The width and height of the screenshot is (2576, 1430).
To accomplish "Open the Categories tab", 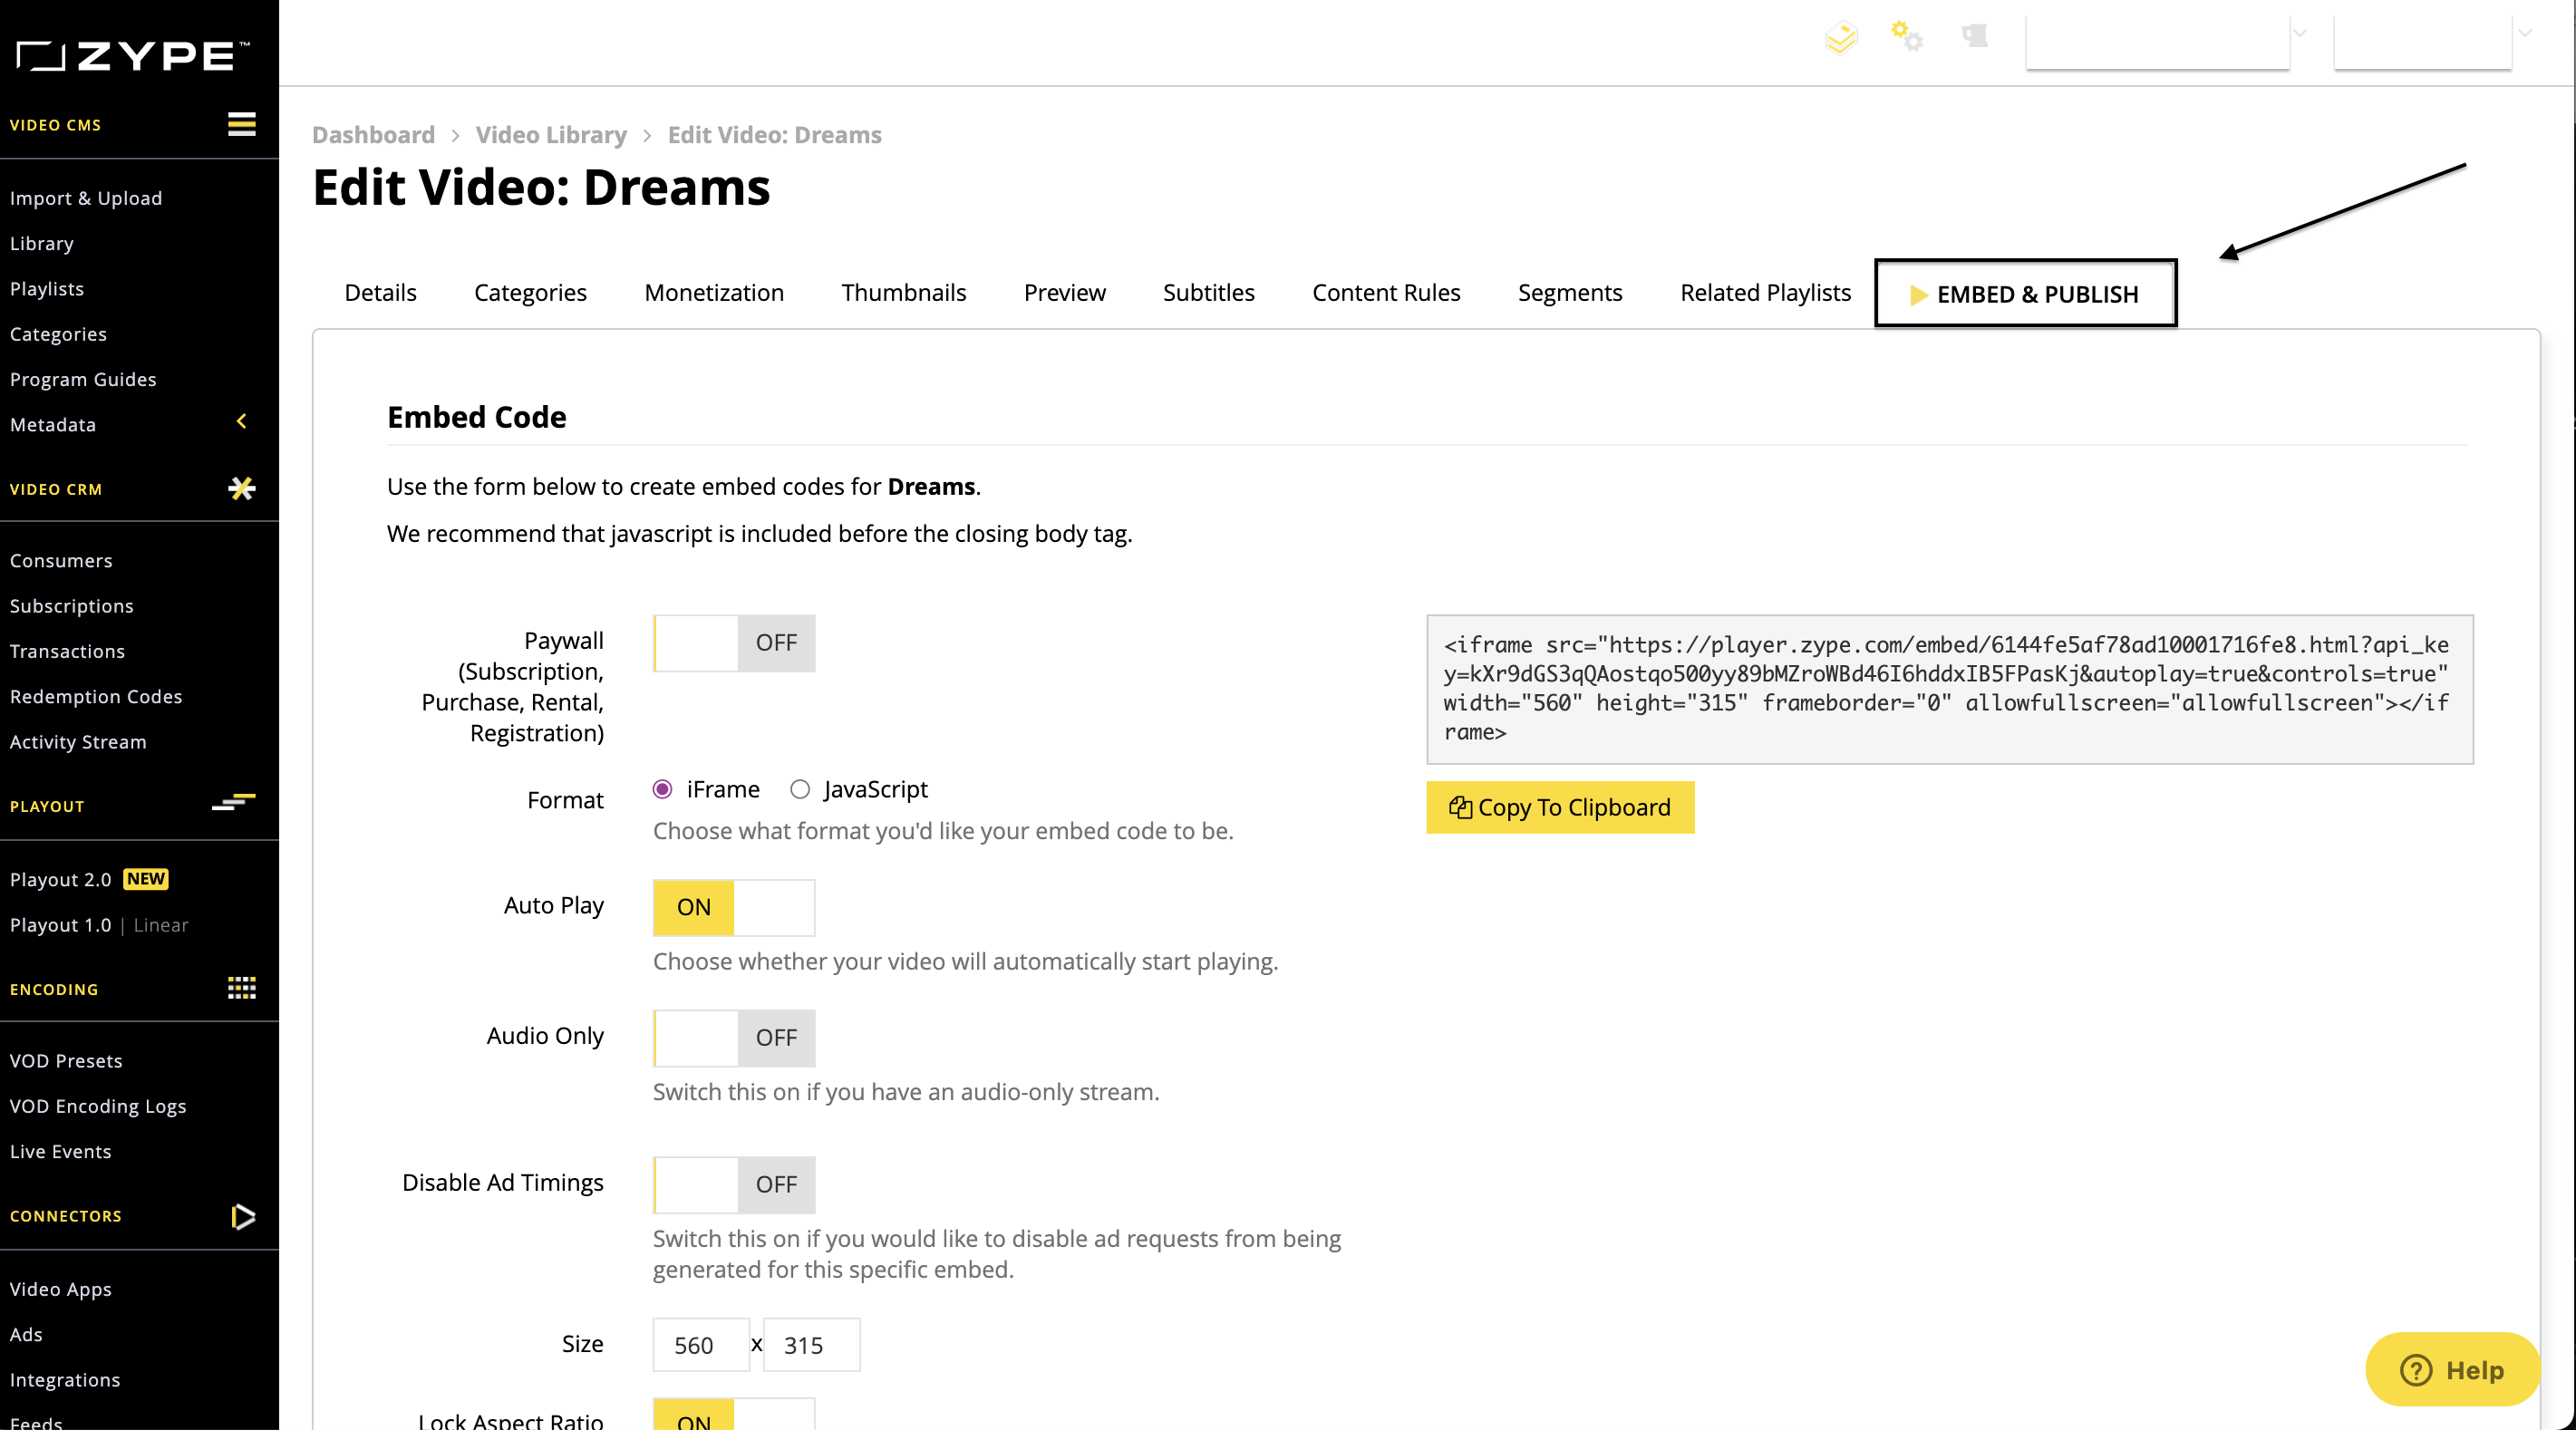I will pyautogui.click(x=530, y=293).
